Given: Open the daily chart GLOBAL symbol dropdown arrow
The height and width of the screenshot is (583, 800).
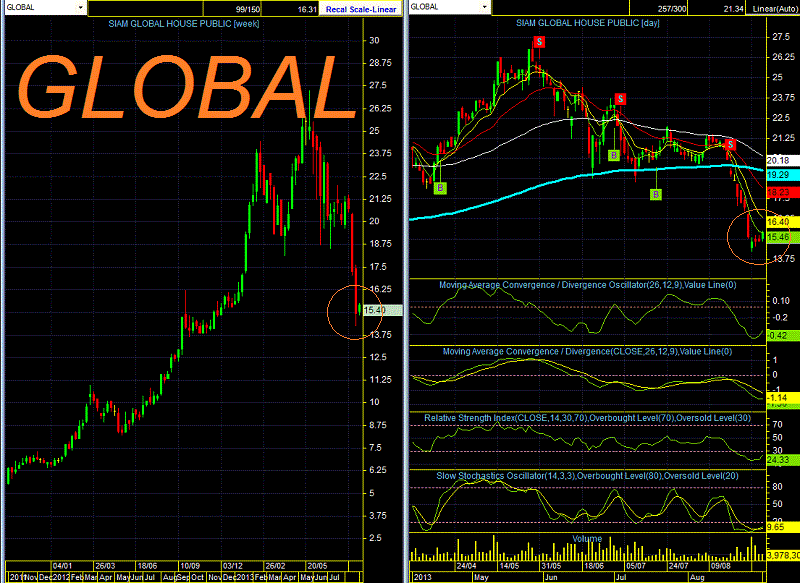Looking at the screenshot, I should click(484, 7).
